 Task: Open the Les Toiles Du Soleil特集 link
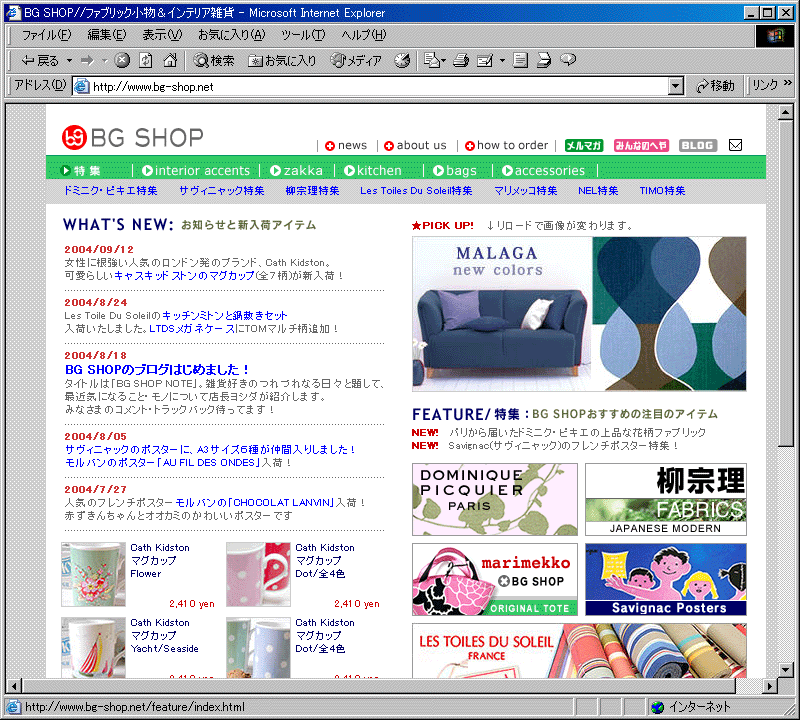click(416, 191)
